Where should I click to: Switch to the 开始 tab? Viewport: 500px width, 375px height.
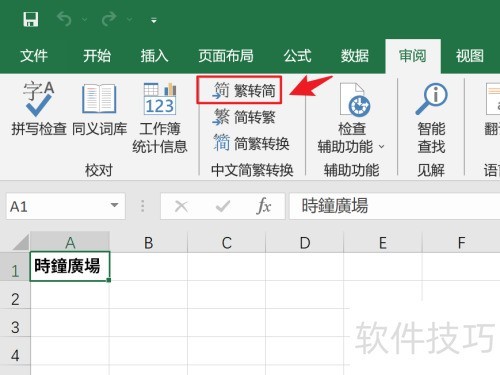tap(97, 56)
